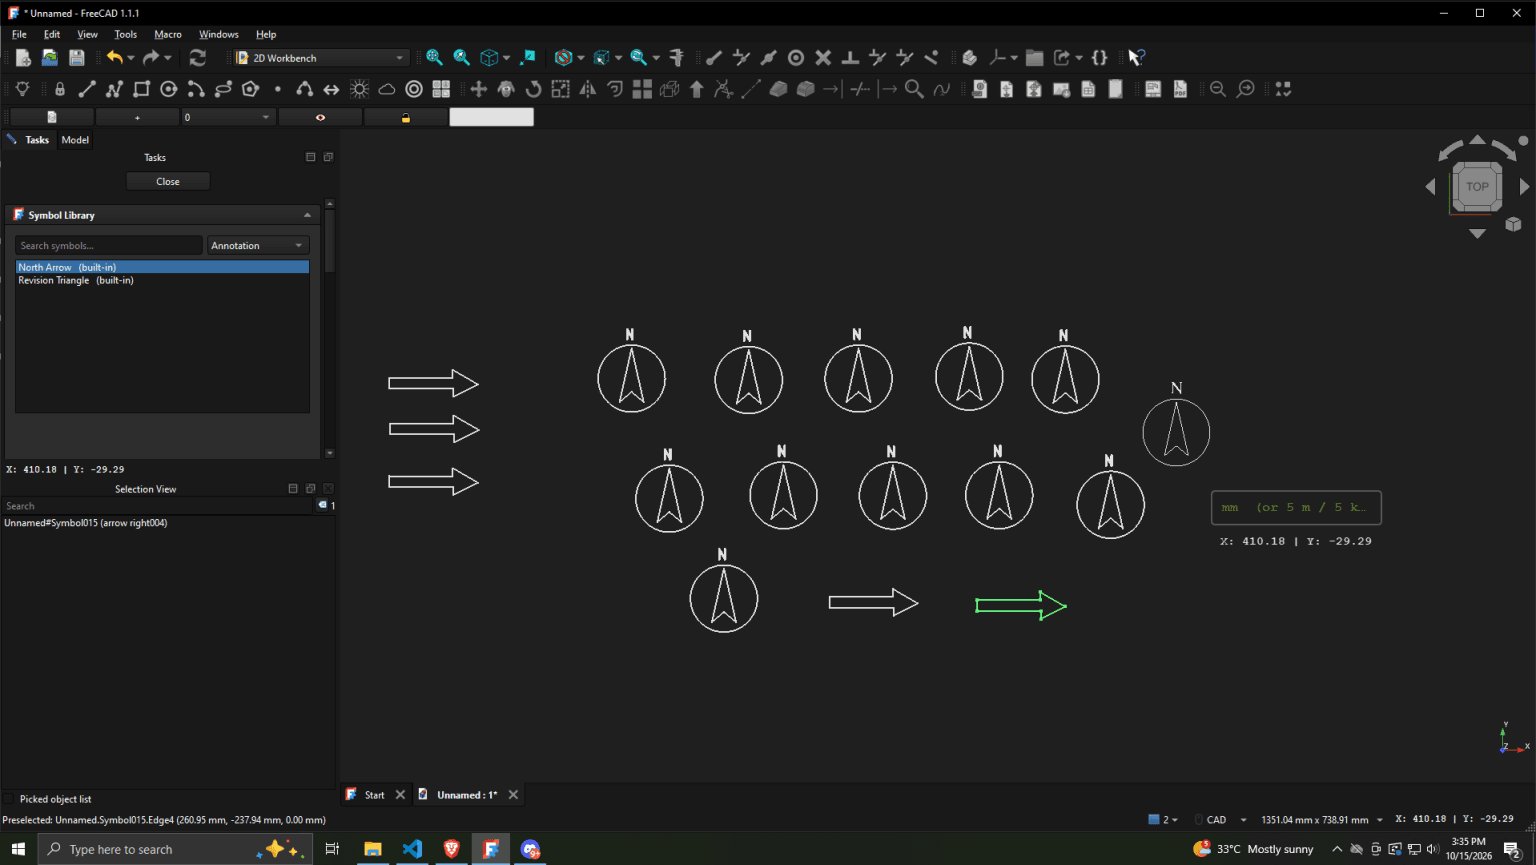
Task: Select the Rotate tool
Action: tap(533, 89)
